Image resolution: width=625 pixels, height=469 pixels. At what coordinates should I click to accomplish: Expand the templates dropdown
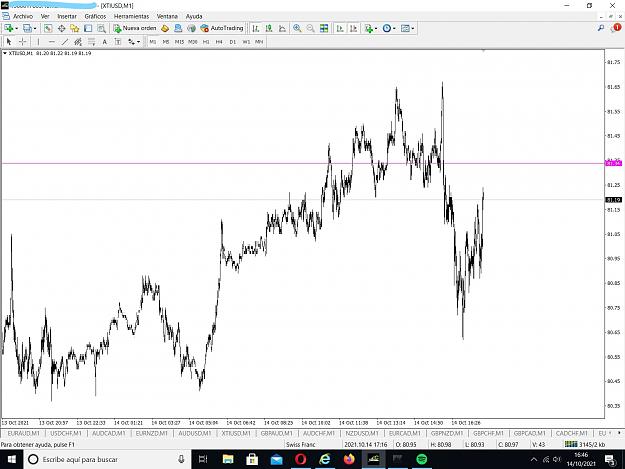(413, 29)
